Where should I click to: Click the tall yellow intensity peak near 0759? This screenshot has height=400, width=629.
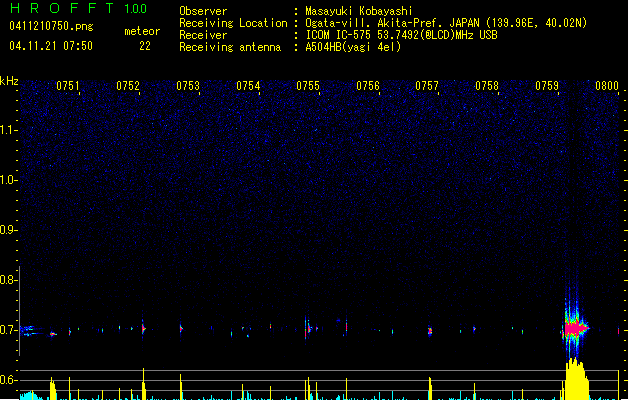[x=576, y=379]
